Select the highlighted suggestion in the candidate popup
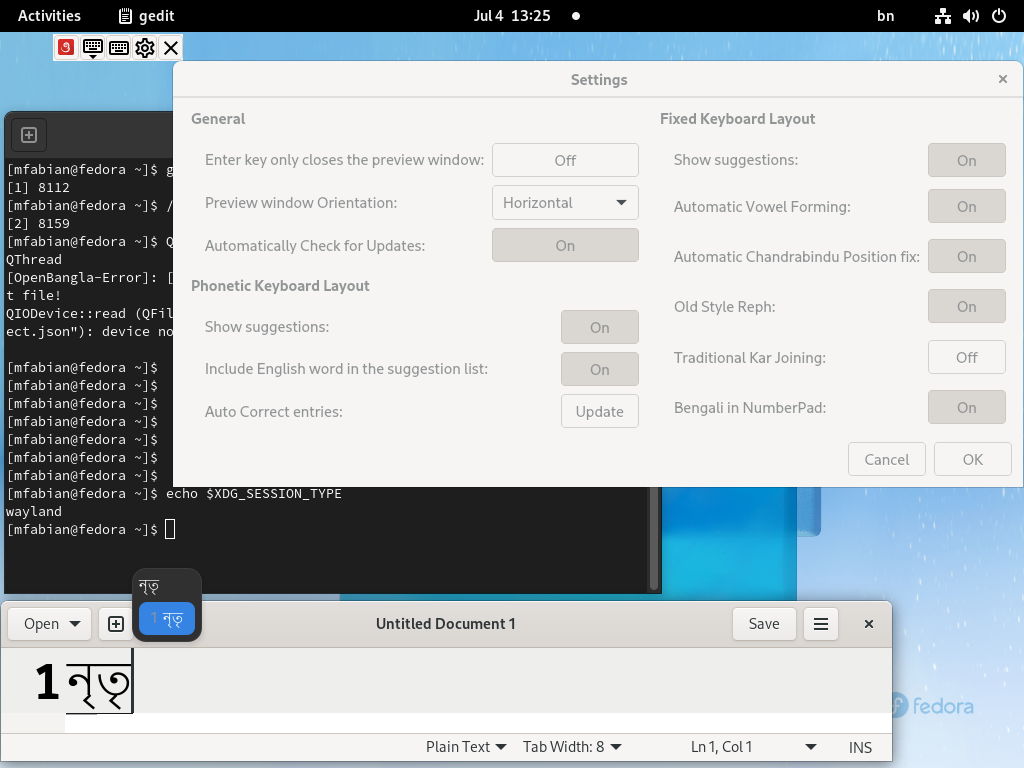Image resolution: width=1024 pixels, height=768 pixels. 166,619
